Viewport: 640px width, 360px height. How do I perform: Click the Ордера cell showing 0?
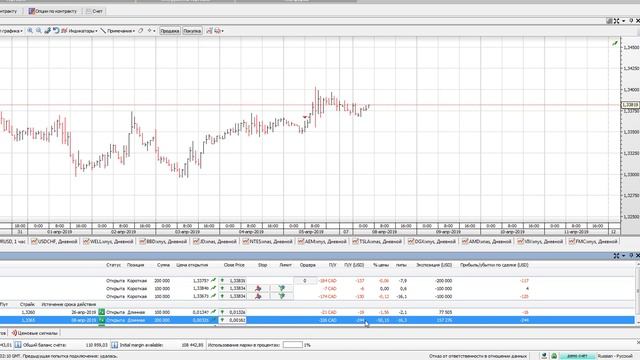(305, 281)
